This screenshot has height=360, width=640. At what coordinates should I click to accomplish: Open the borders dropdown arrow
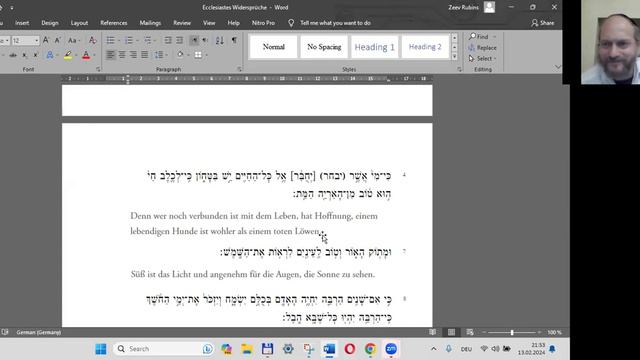207,55
